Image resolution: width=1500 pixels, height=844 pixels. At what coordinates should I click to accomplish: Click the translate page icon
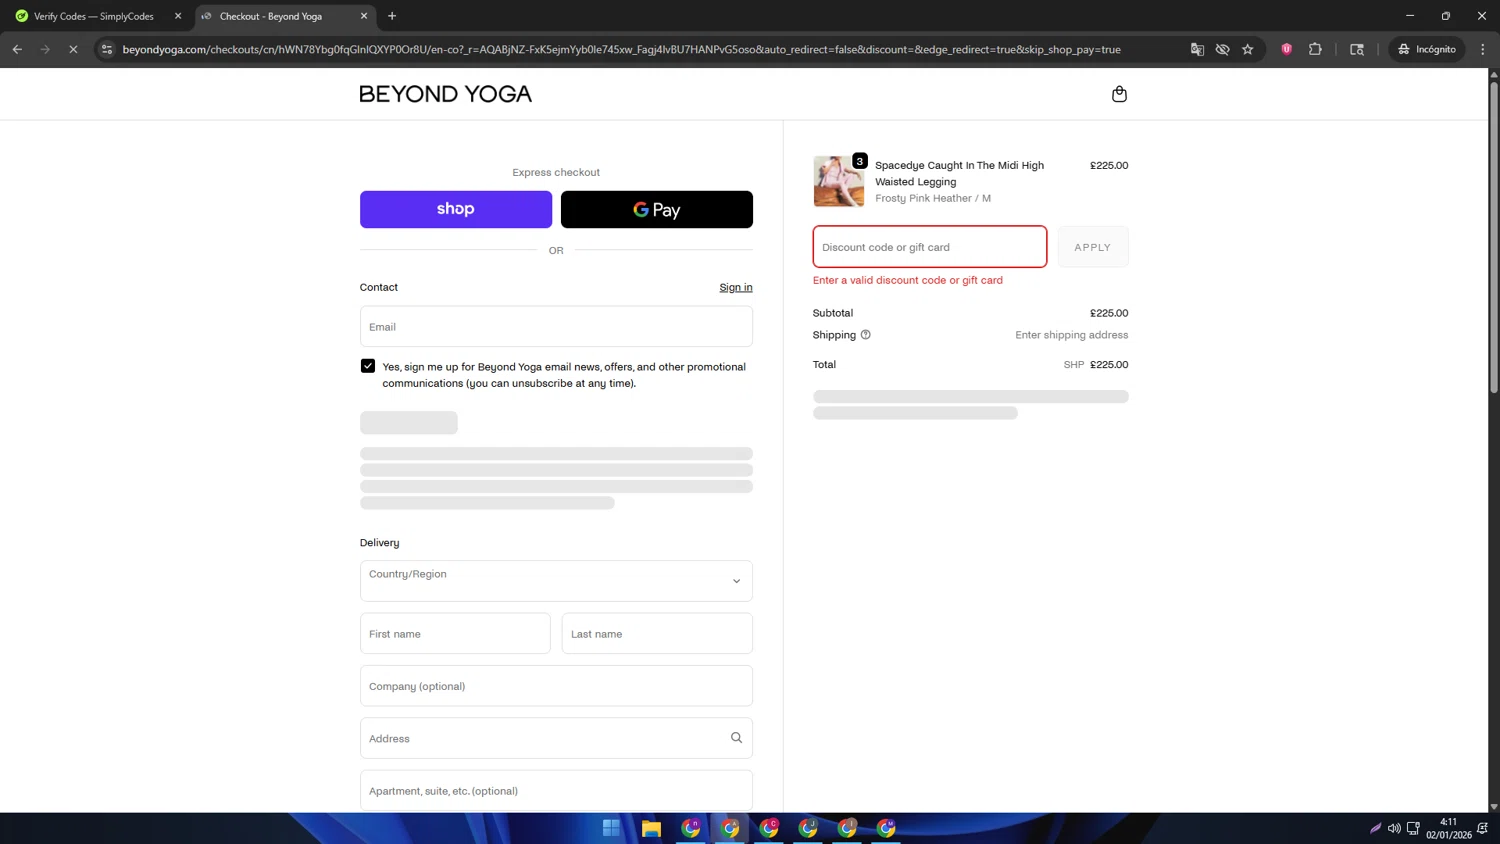coord(1197,49)
